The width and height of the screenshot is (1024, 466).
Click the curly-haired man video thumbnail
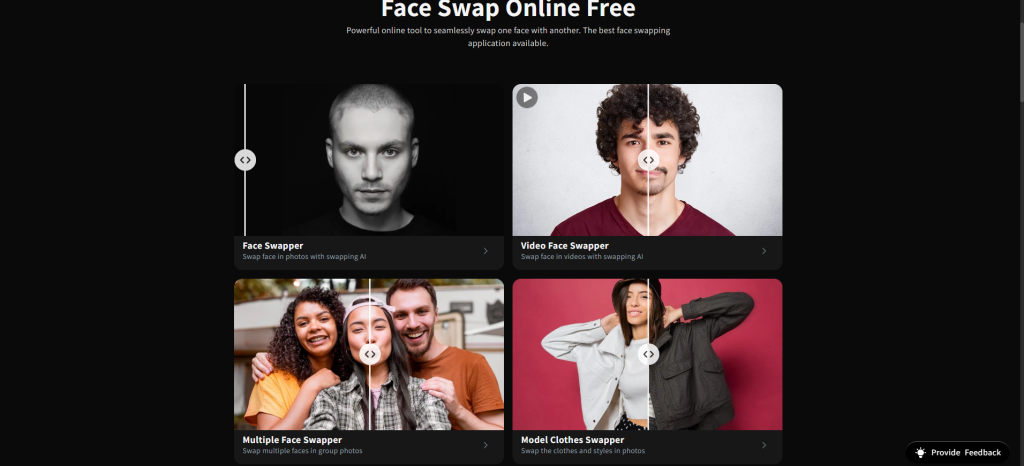[x=647, y=160]
